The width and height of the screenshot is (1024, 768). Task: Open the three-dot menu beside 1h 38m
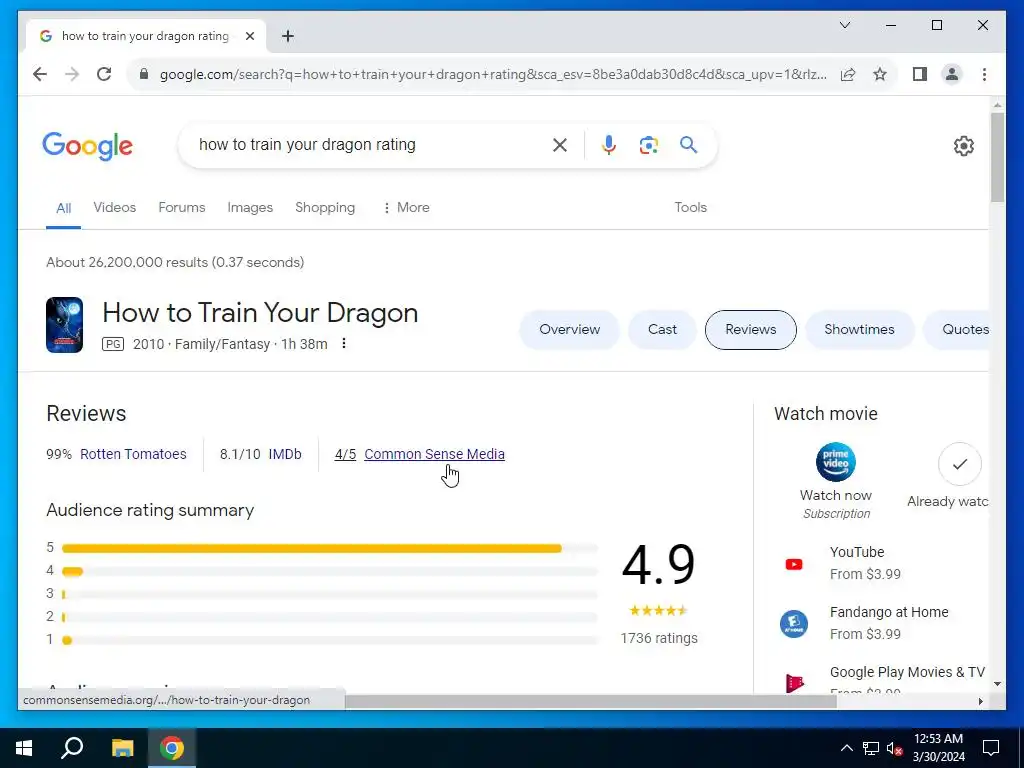point(344,344)
